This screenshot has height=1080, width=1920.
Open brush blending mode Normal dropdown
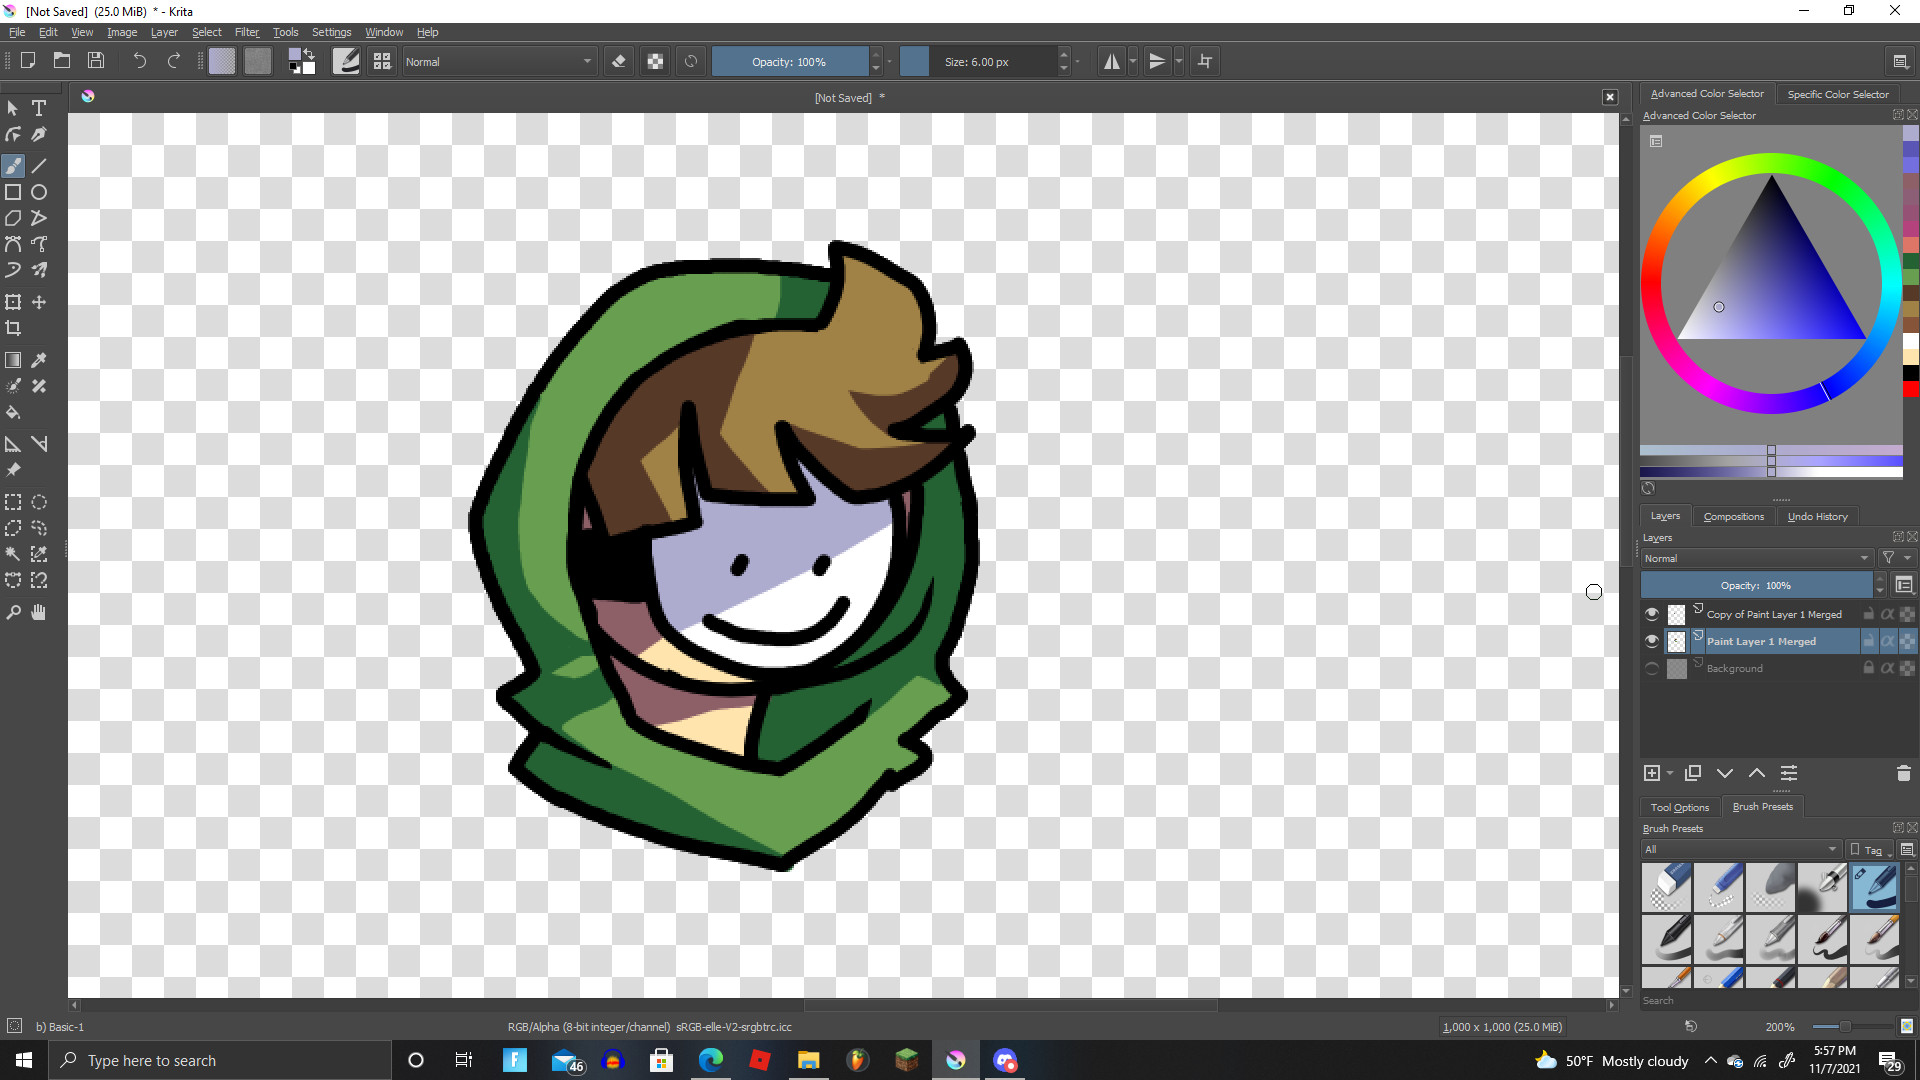tap(498, 62)
